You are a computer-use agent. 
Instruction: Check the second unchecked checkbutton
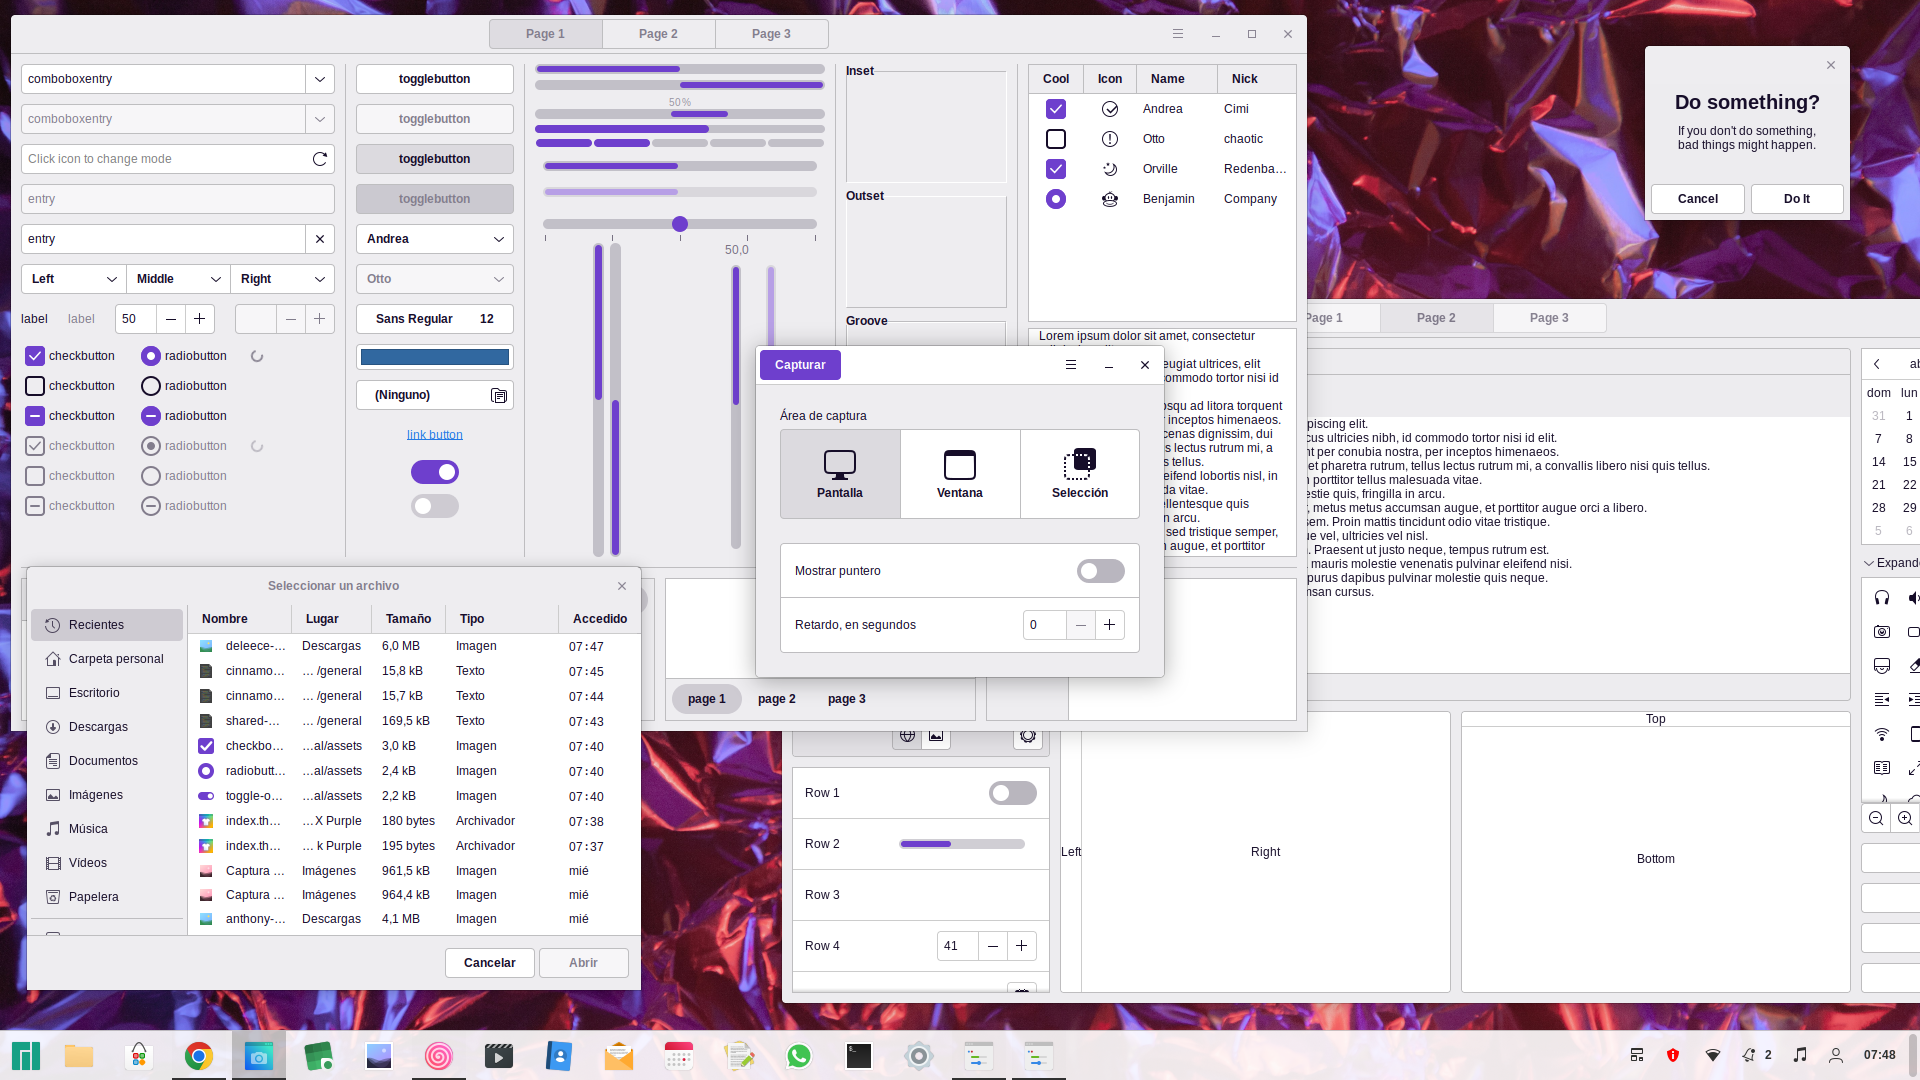click(35, 386)
